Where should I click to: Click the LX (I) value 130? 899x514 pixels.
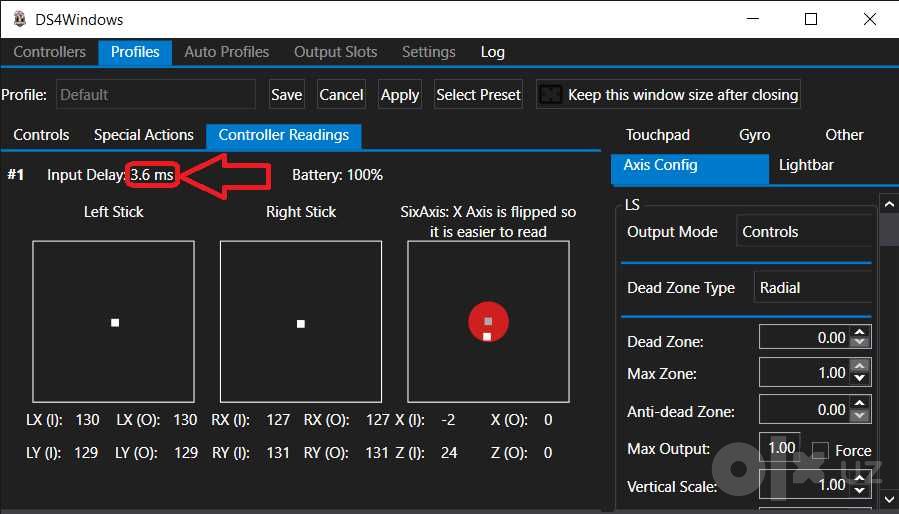click(x=87, y=420)
